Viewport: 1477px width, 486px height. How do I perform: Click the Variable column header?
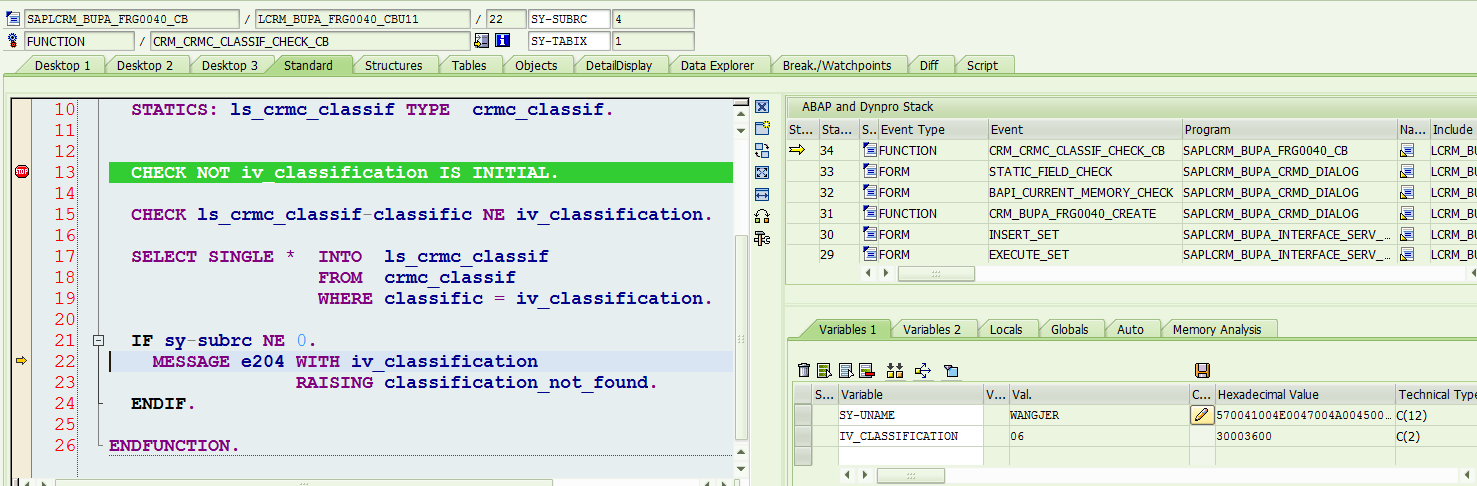pyautogui.click(x=910, y=395)
